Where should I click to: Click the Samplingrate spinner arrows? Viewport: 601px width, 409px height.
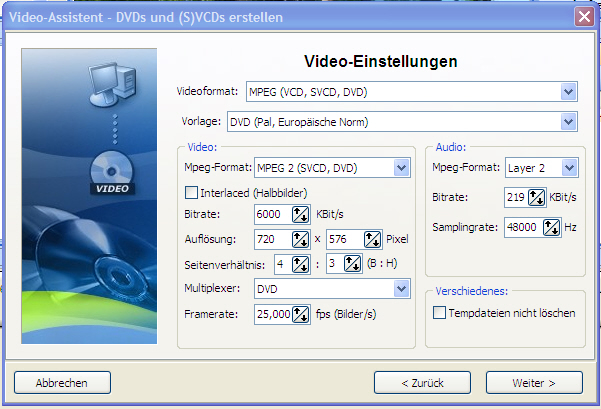[552, 227]
